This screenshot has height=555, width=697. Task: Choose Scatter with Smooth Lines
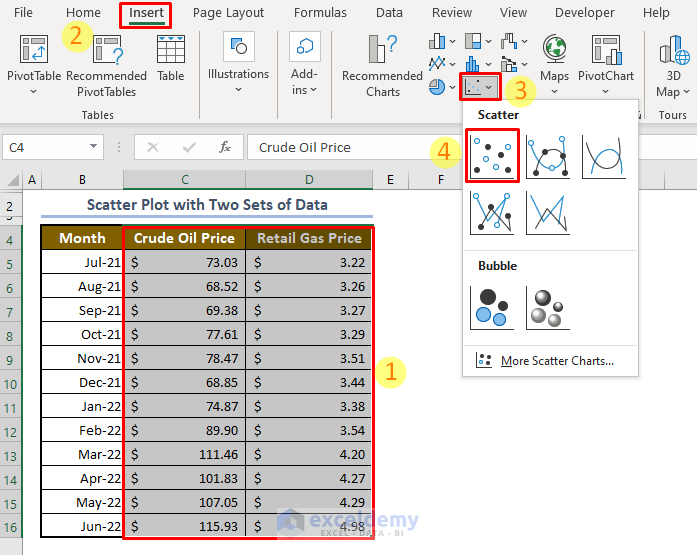point(604,156)
